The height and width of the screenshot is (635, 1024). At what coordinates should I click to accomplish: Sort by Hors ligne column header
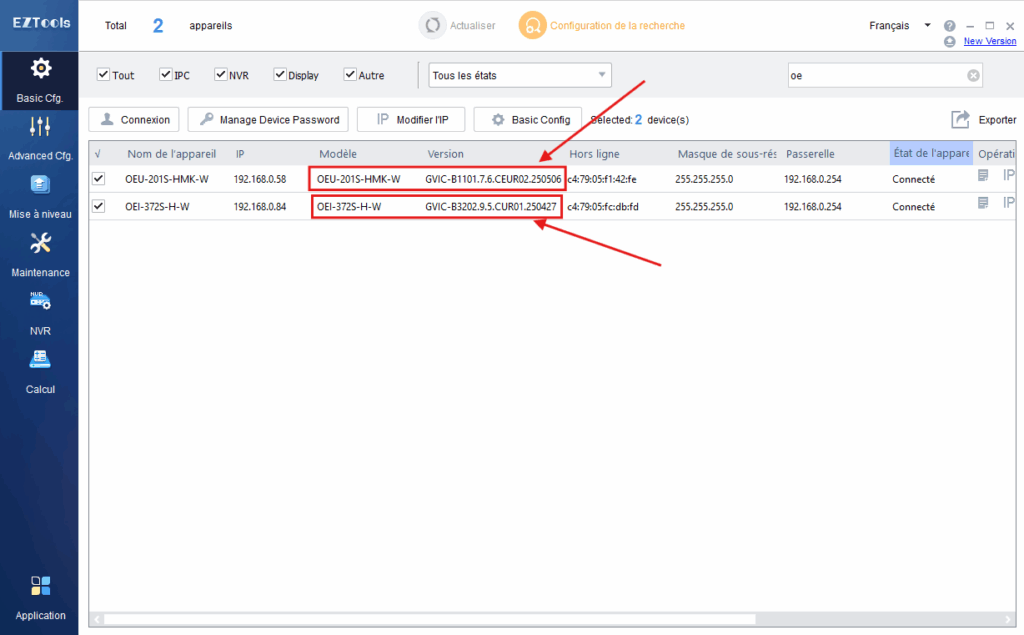(x=594, y=154)
